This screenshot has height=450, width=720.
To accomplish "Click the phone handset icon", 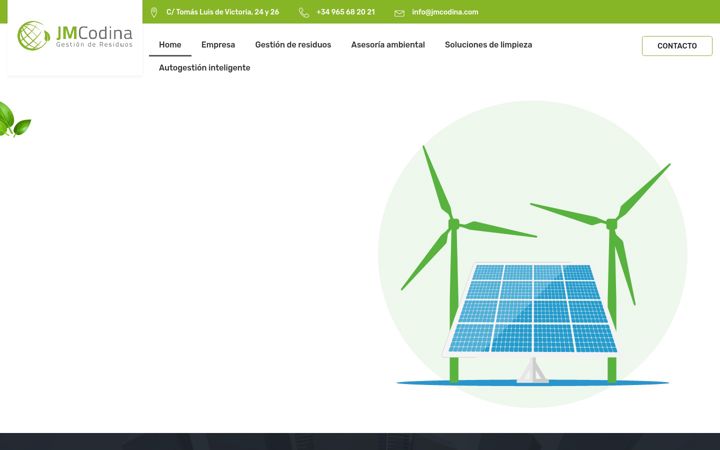I will pos(304,13).
